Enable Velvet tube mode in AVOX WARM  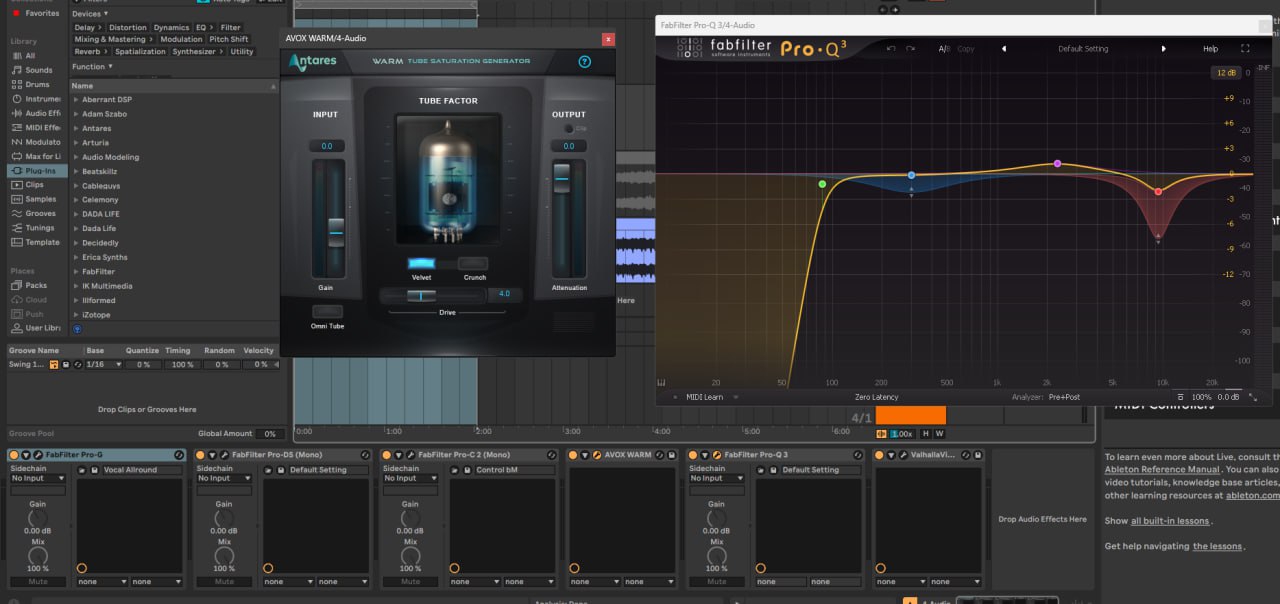[x=421, y=264]
